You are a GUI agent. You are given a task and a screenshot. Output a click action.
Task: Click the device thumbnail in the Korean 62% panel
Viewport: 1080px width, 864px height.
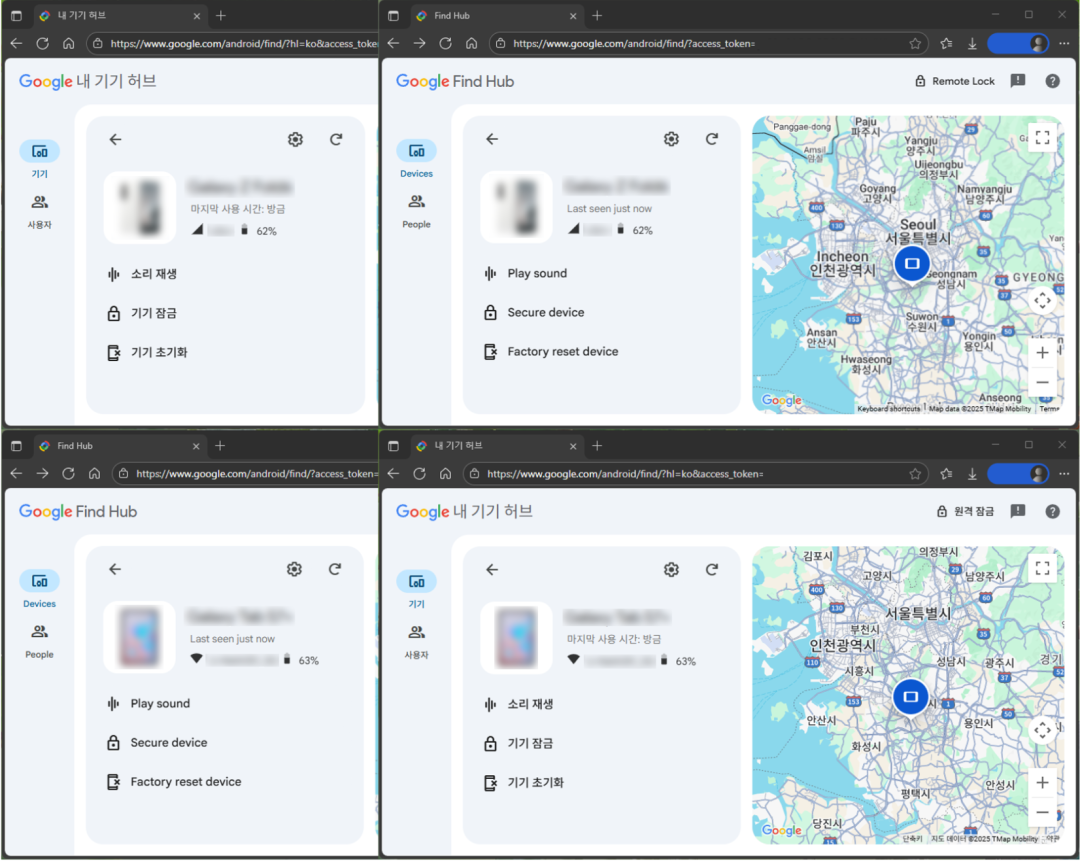(x=140, y=208)
